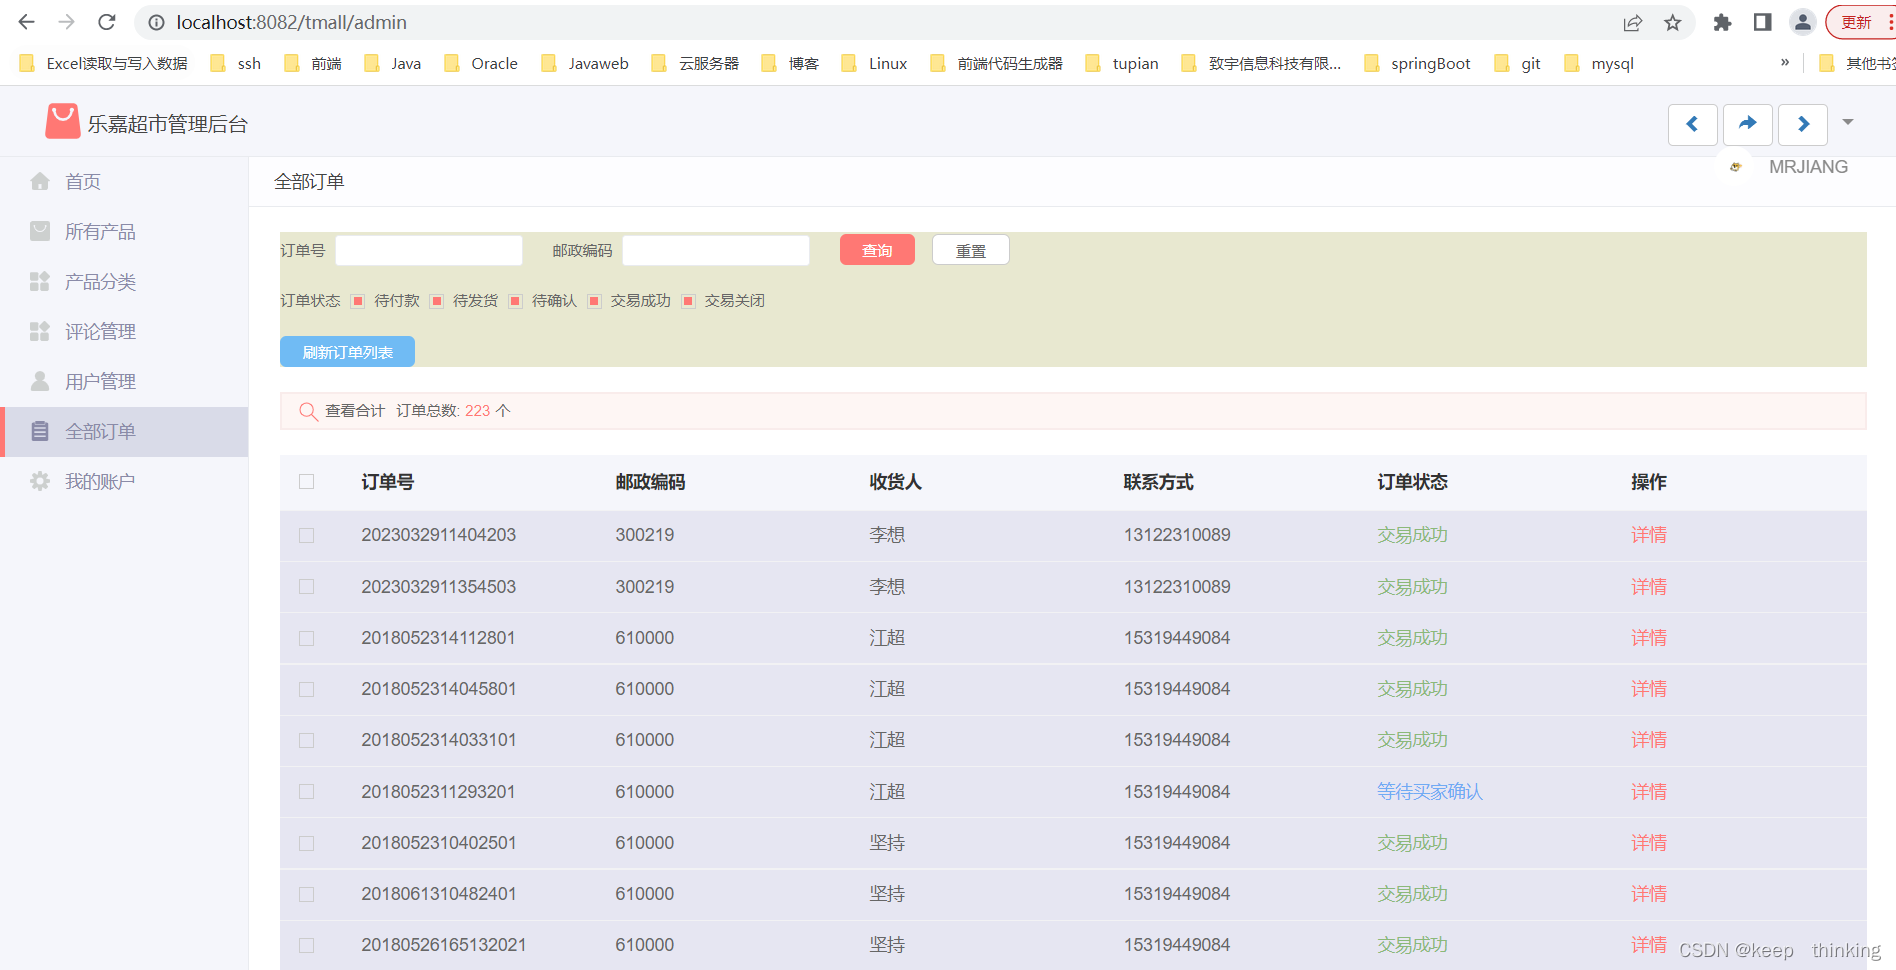This screenshot has height=970, width=1896.
Task: Click the small avatar next to MRJIANG
Action: click(x=1735, y=167)
